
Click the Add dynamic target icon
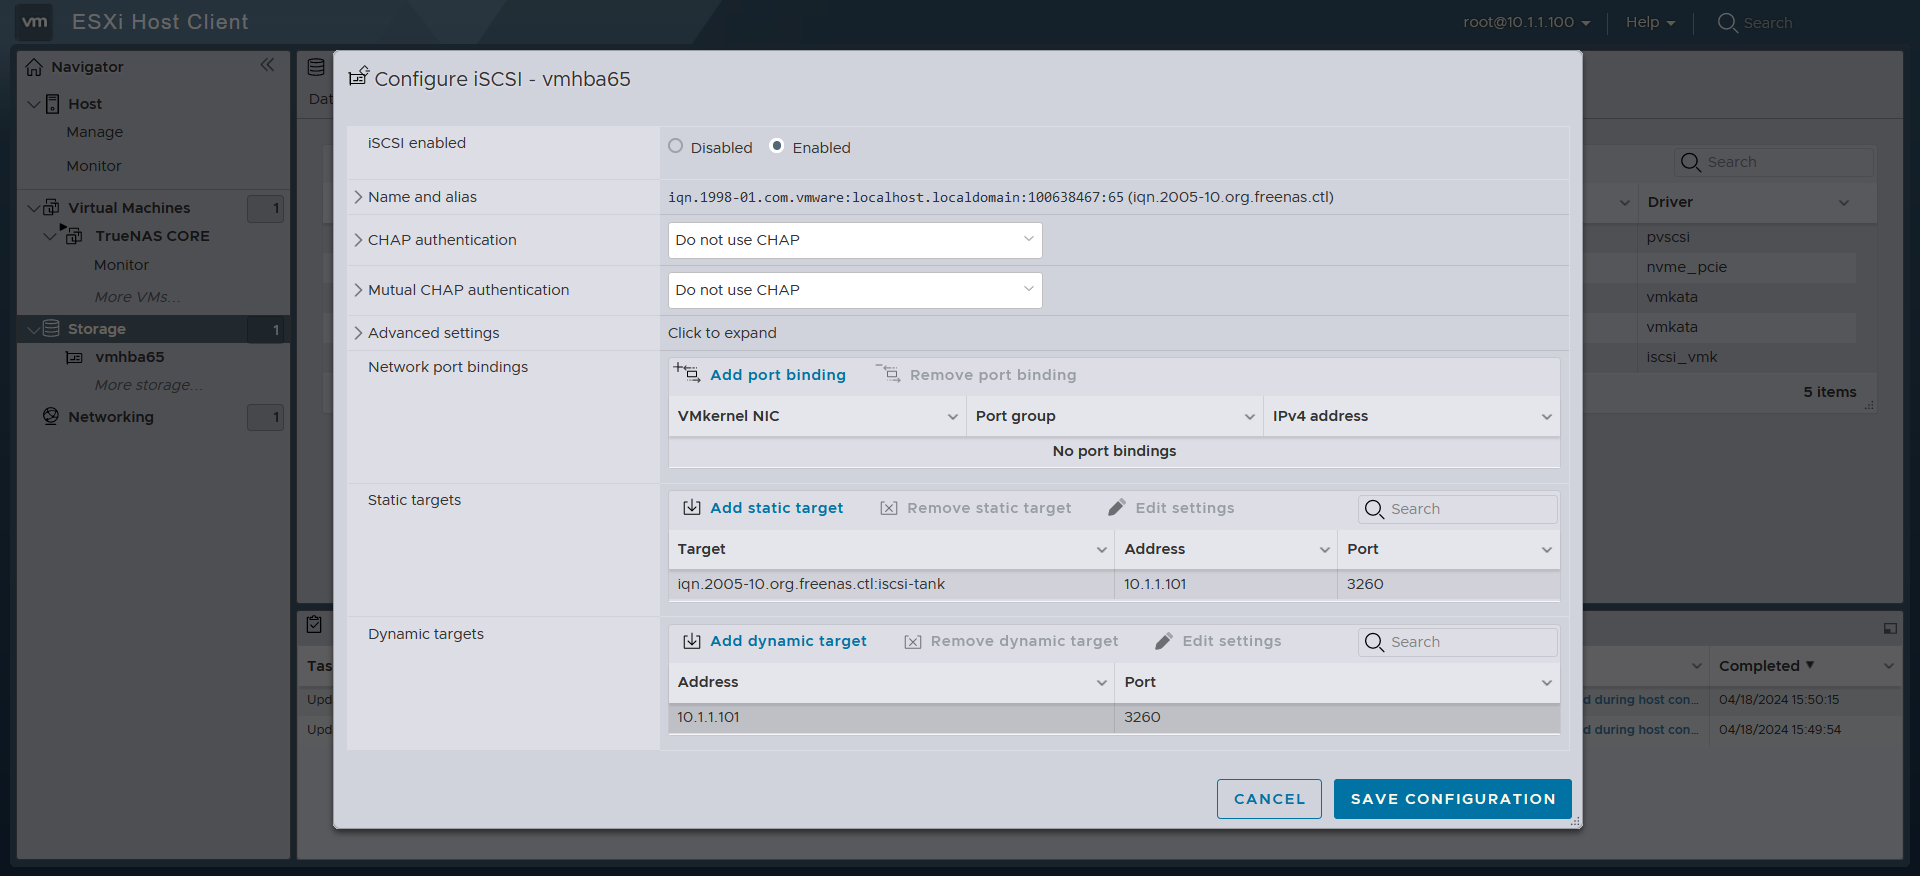click(x=691, y=640)
